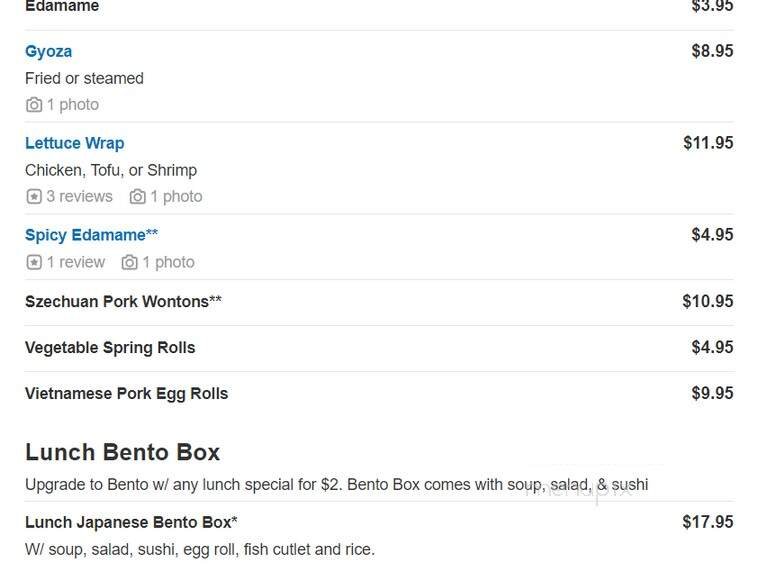This screenshot has height=572, width=758.
Task: Click the $11.95 Lettuce Wrap price
Action: click(708, 143)
